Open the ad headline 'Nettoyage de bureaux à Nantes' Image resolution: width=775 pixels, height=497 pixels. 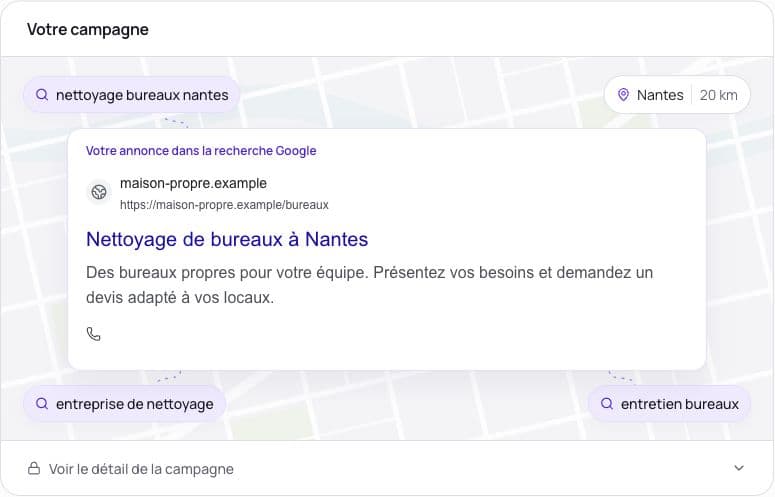227,240
